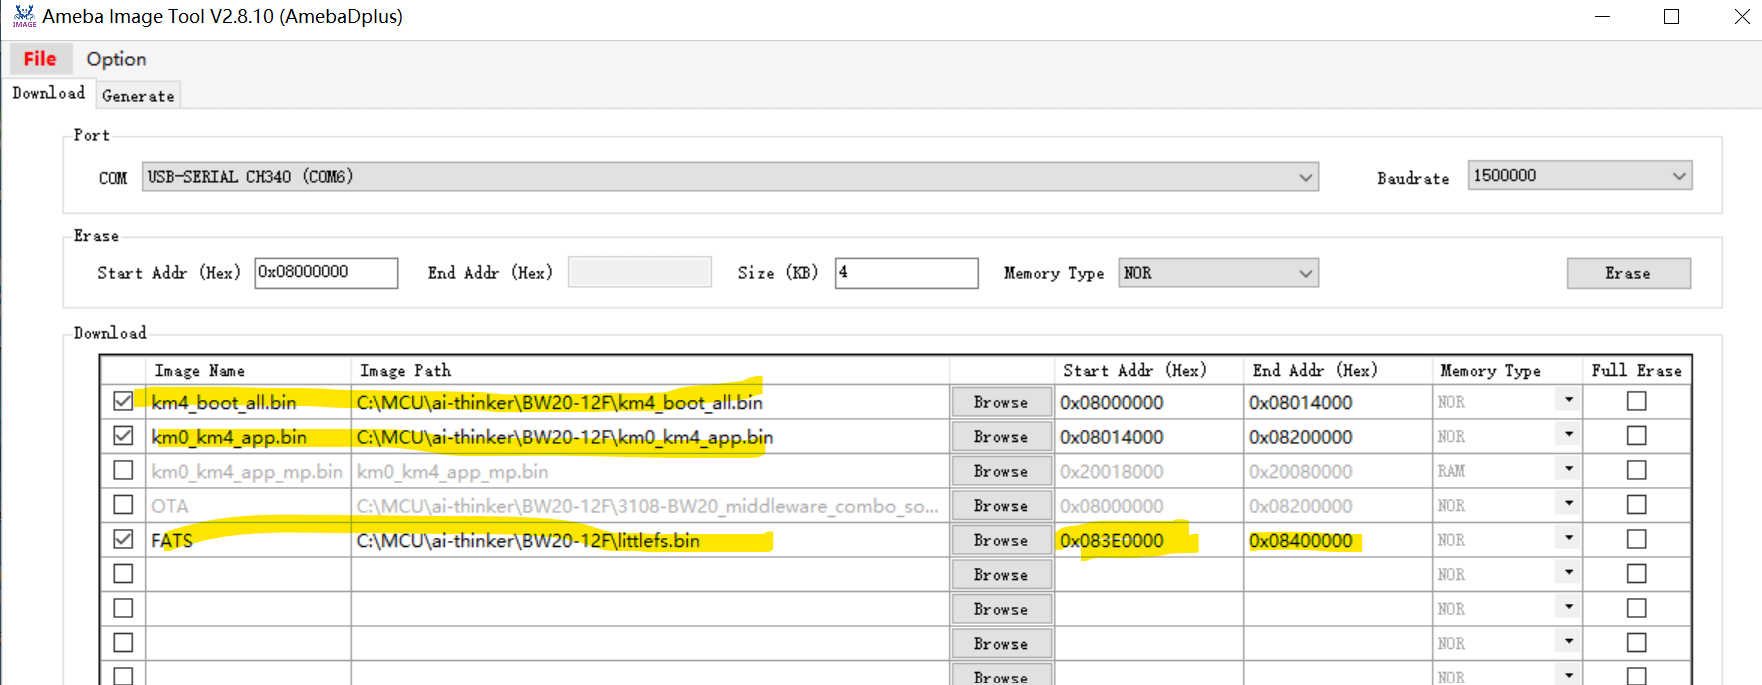Uncheck the km0_km4_app.bin image checkbox
The height and width of the screenshot is (685, 1762).
point(123,436)
